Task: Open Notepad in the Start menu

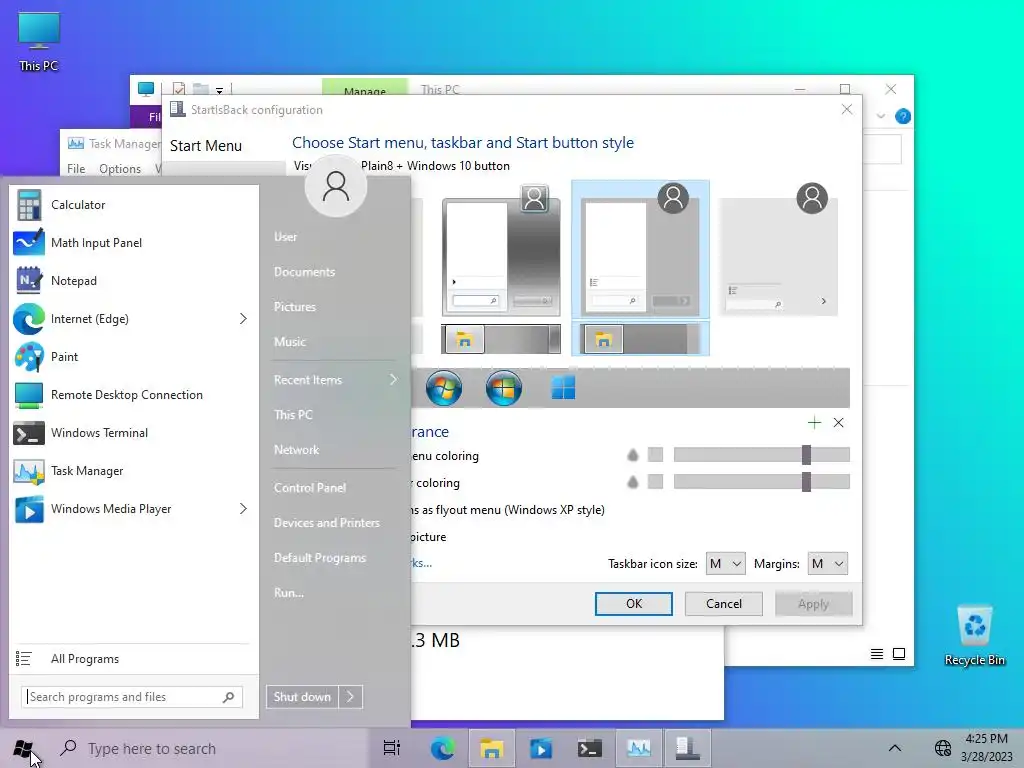Action: coord(134,281)
